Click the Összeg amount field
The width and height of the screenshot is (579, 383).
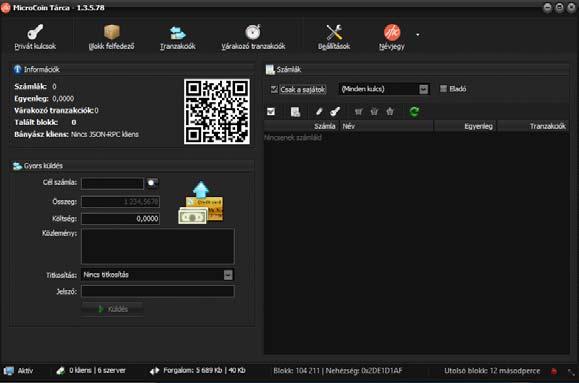click(120, 202)
